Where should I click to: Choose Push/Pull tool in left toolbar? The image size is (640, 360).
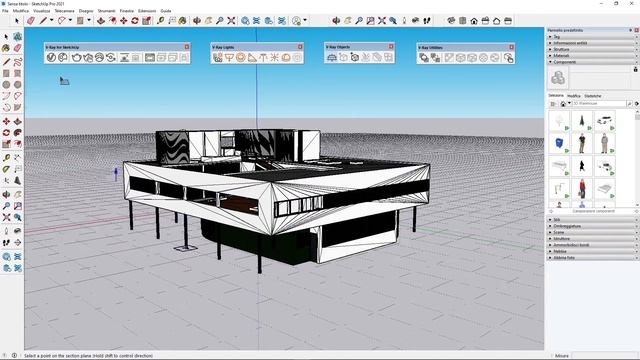pyautogui.click(x=18, y=121)
